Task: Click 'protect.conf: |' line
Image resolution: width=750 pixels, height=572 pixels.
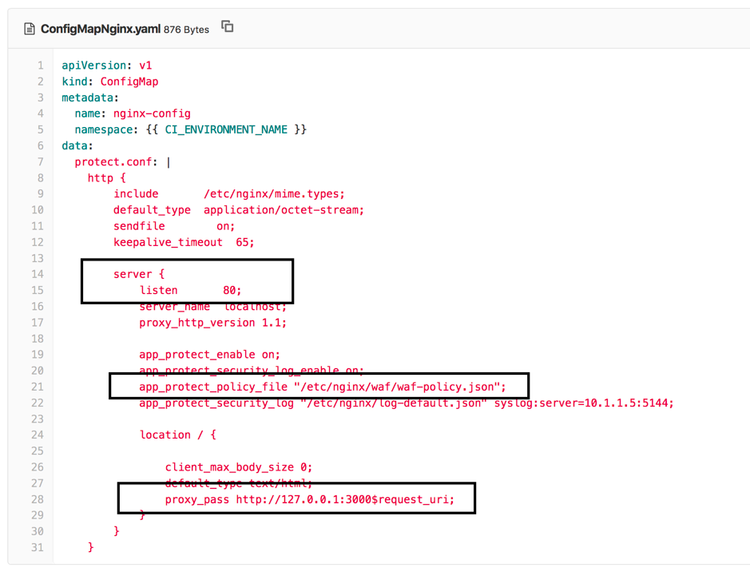Action: (x=122, y=162)
